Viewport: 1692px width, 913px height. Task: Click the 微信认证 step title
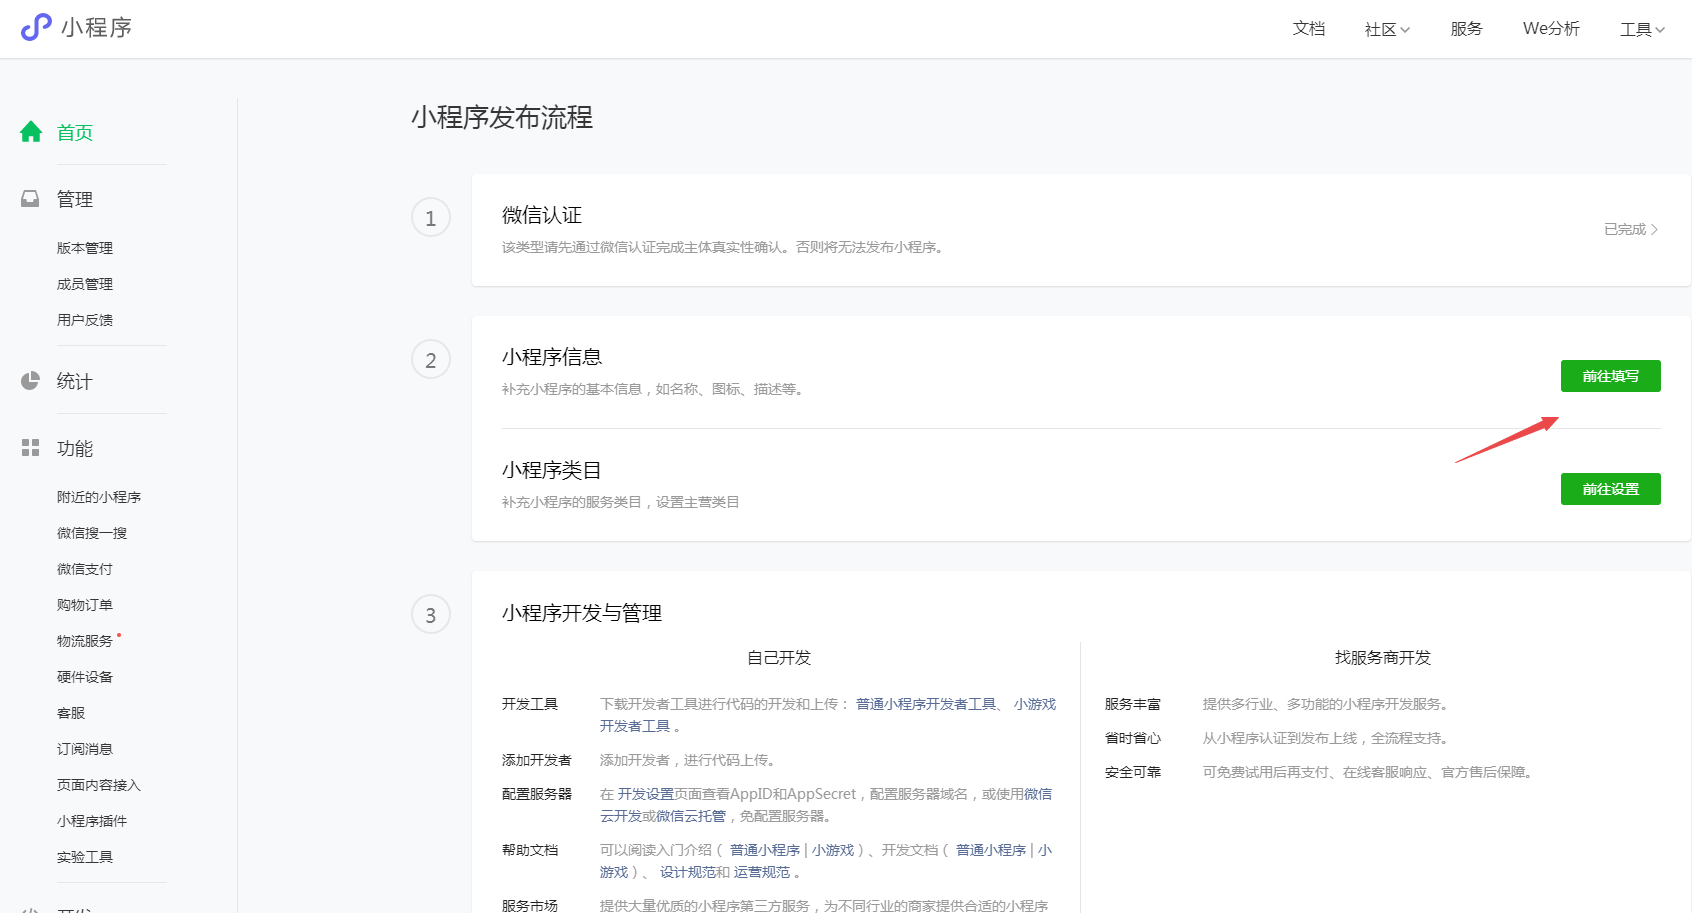point(542,215)
